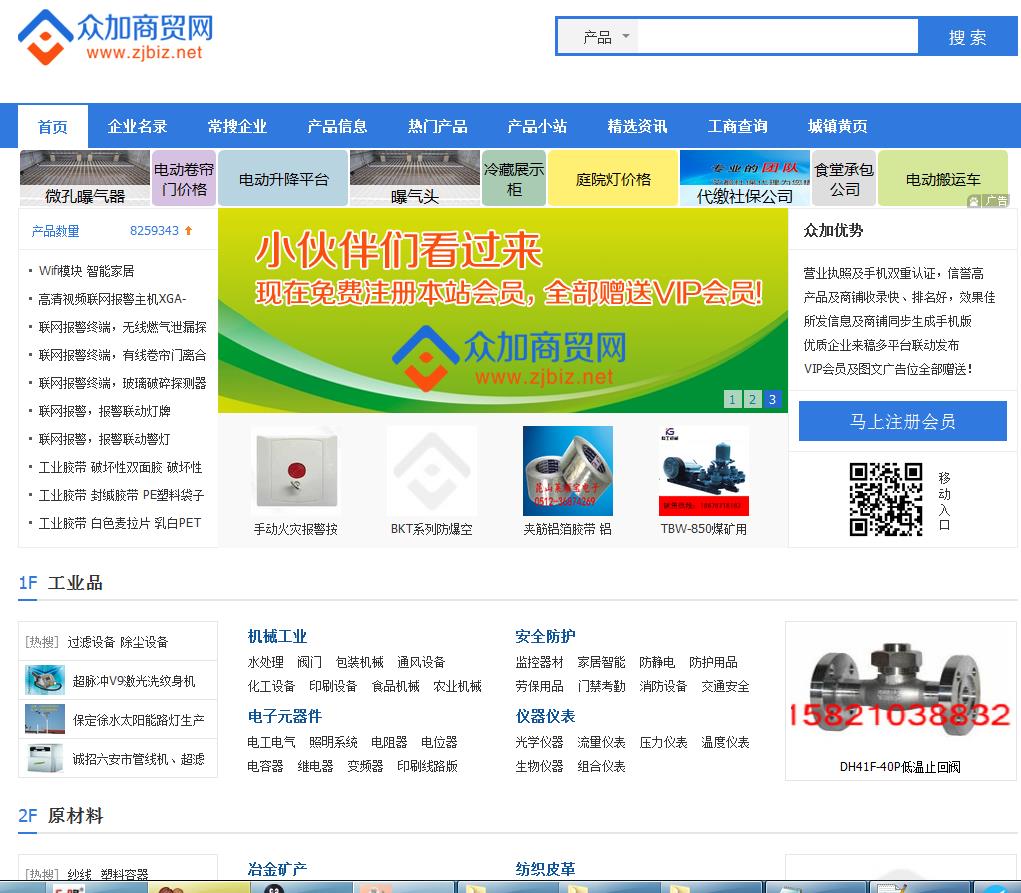Click the TBW-850 mud pump image
The width and height of the screenshot is (1021, 893).
[703, 471]
